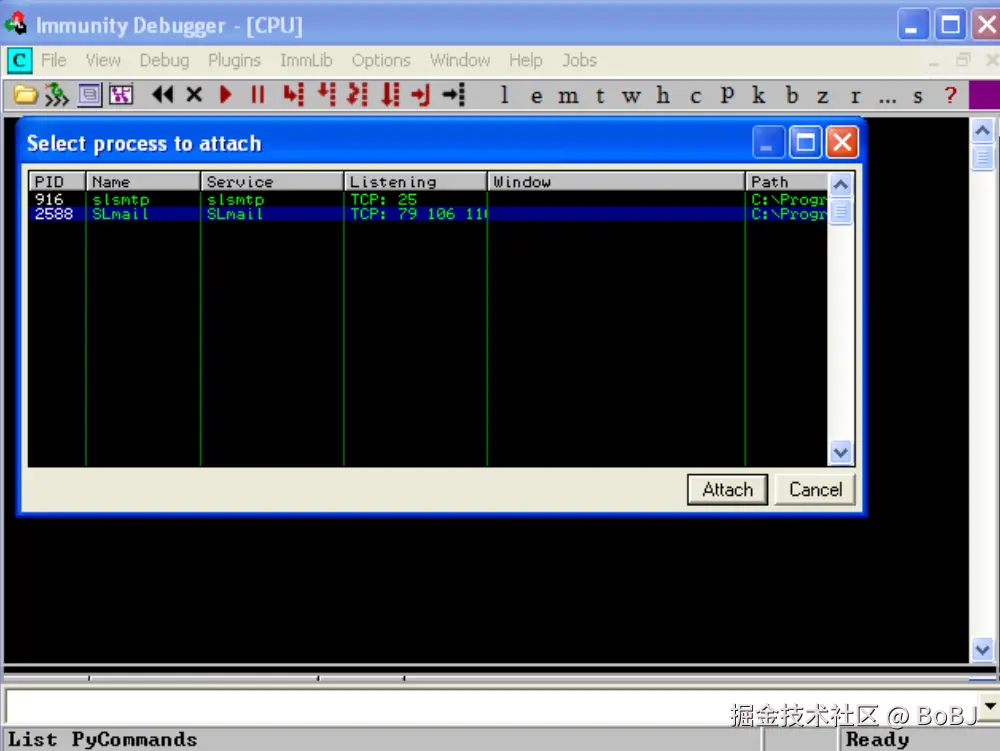Click the Attach button
Image resolution: width=1000 pixels, height=751 pixels.
coord(727,490)
